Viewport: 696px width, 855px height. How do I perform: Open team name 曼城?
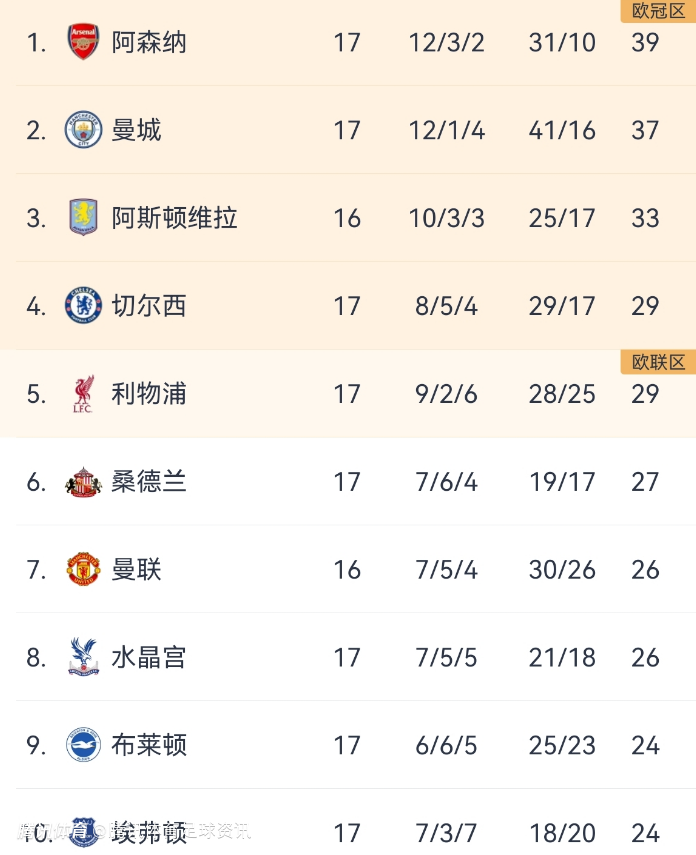(137, 130)
